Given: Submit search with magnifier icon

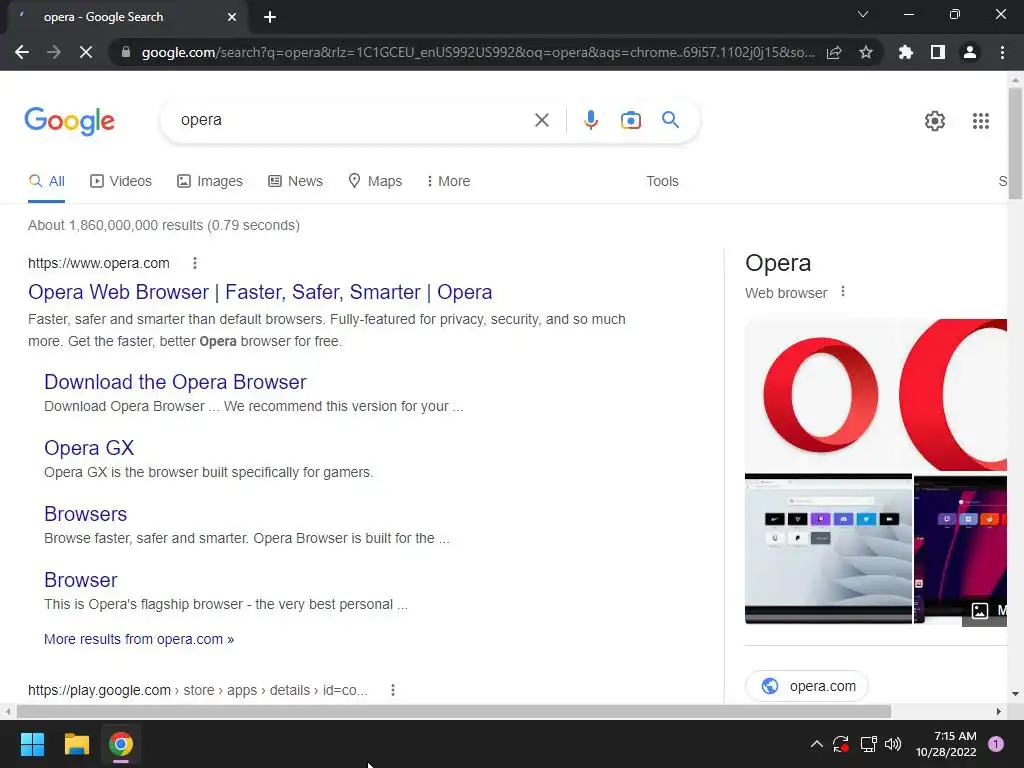Looking at the screenshot, I should tap(670, 120).
